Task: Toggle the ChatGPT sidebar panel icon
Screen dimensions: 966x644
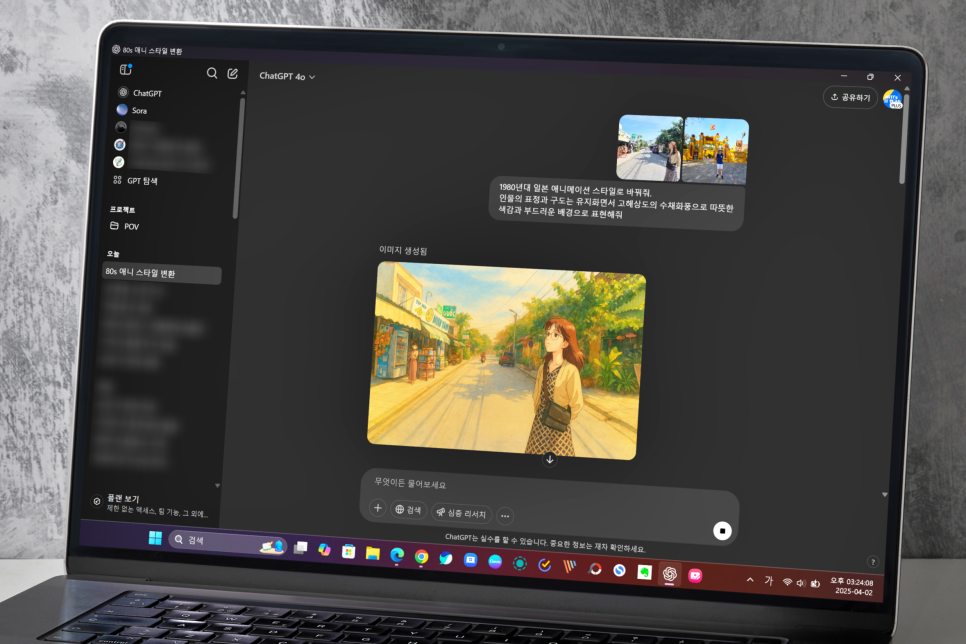Action: click(126, 69)
